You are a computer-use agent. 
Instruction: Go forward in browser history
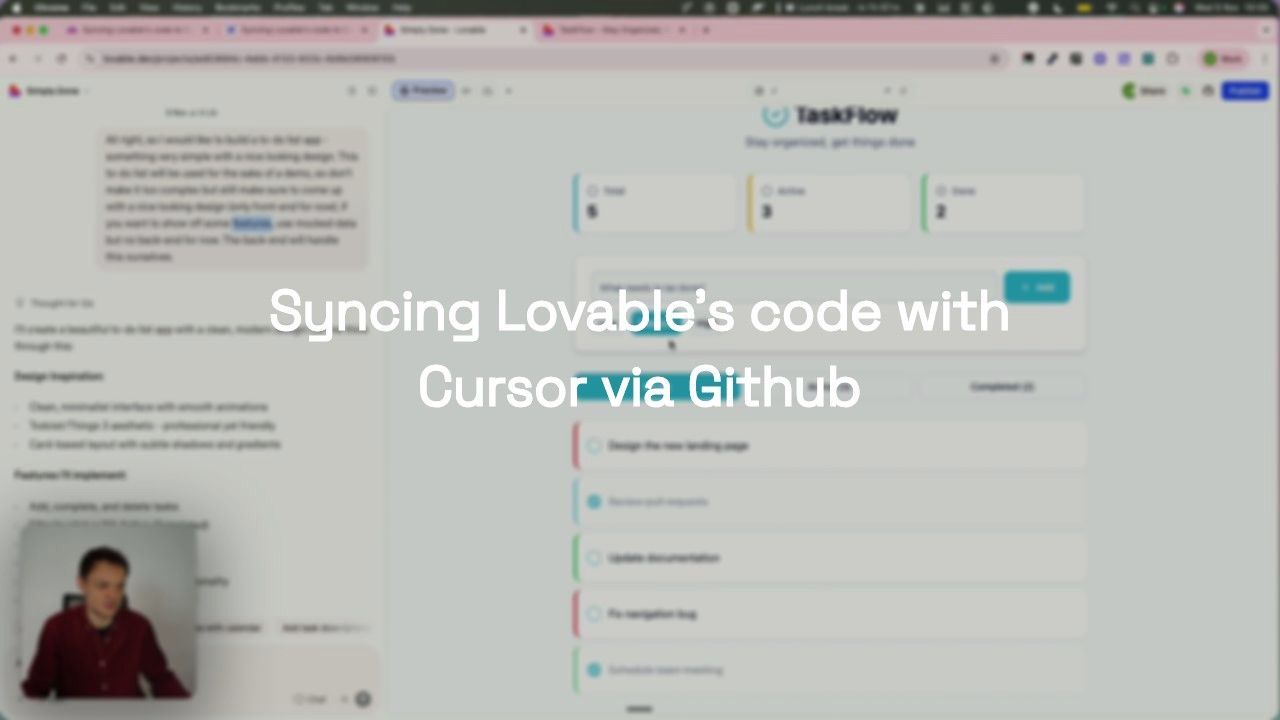37,59
